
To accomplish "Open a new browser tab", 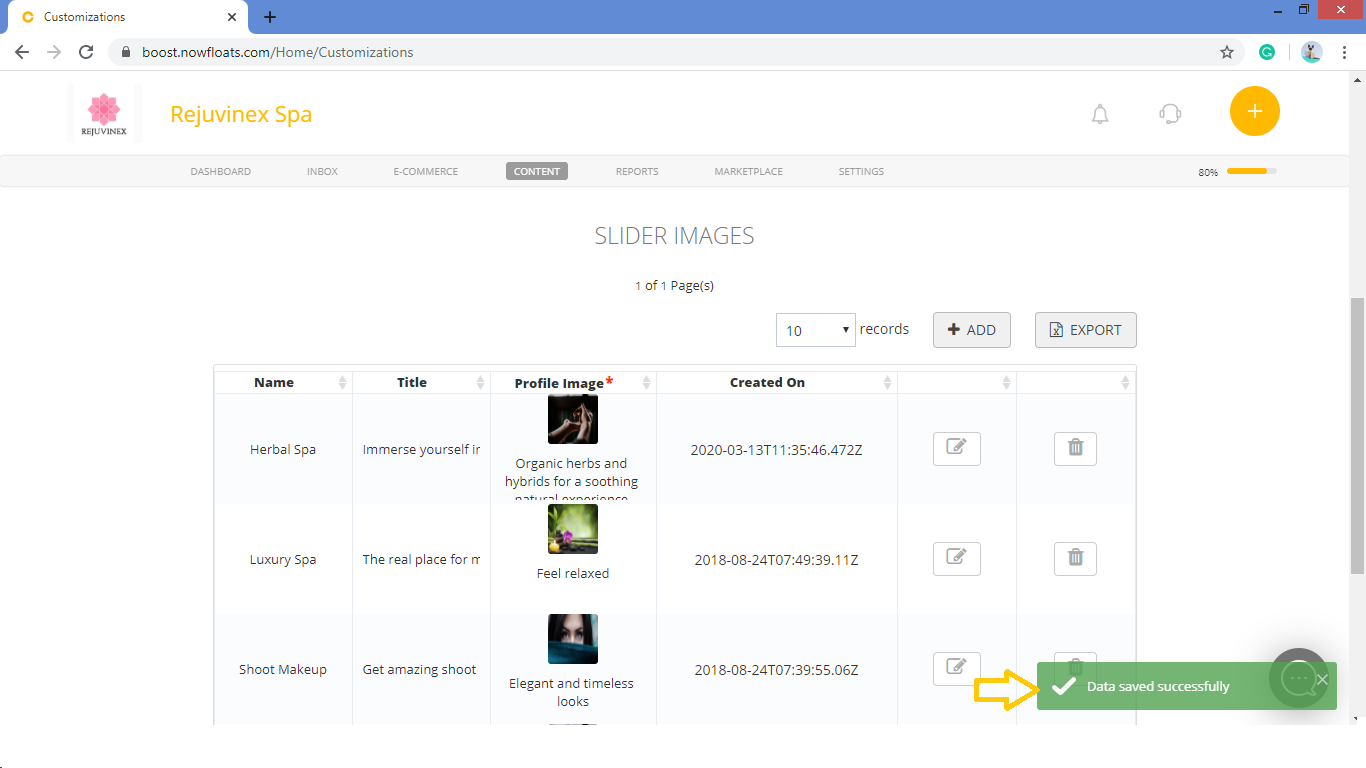I will [270, 17].
